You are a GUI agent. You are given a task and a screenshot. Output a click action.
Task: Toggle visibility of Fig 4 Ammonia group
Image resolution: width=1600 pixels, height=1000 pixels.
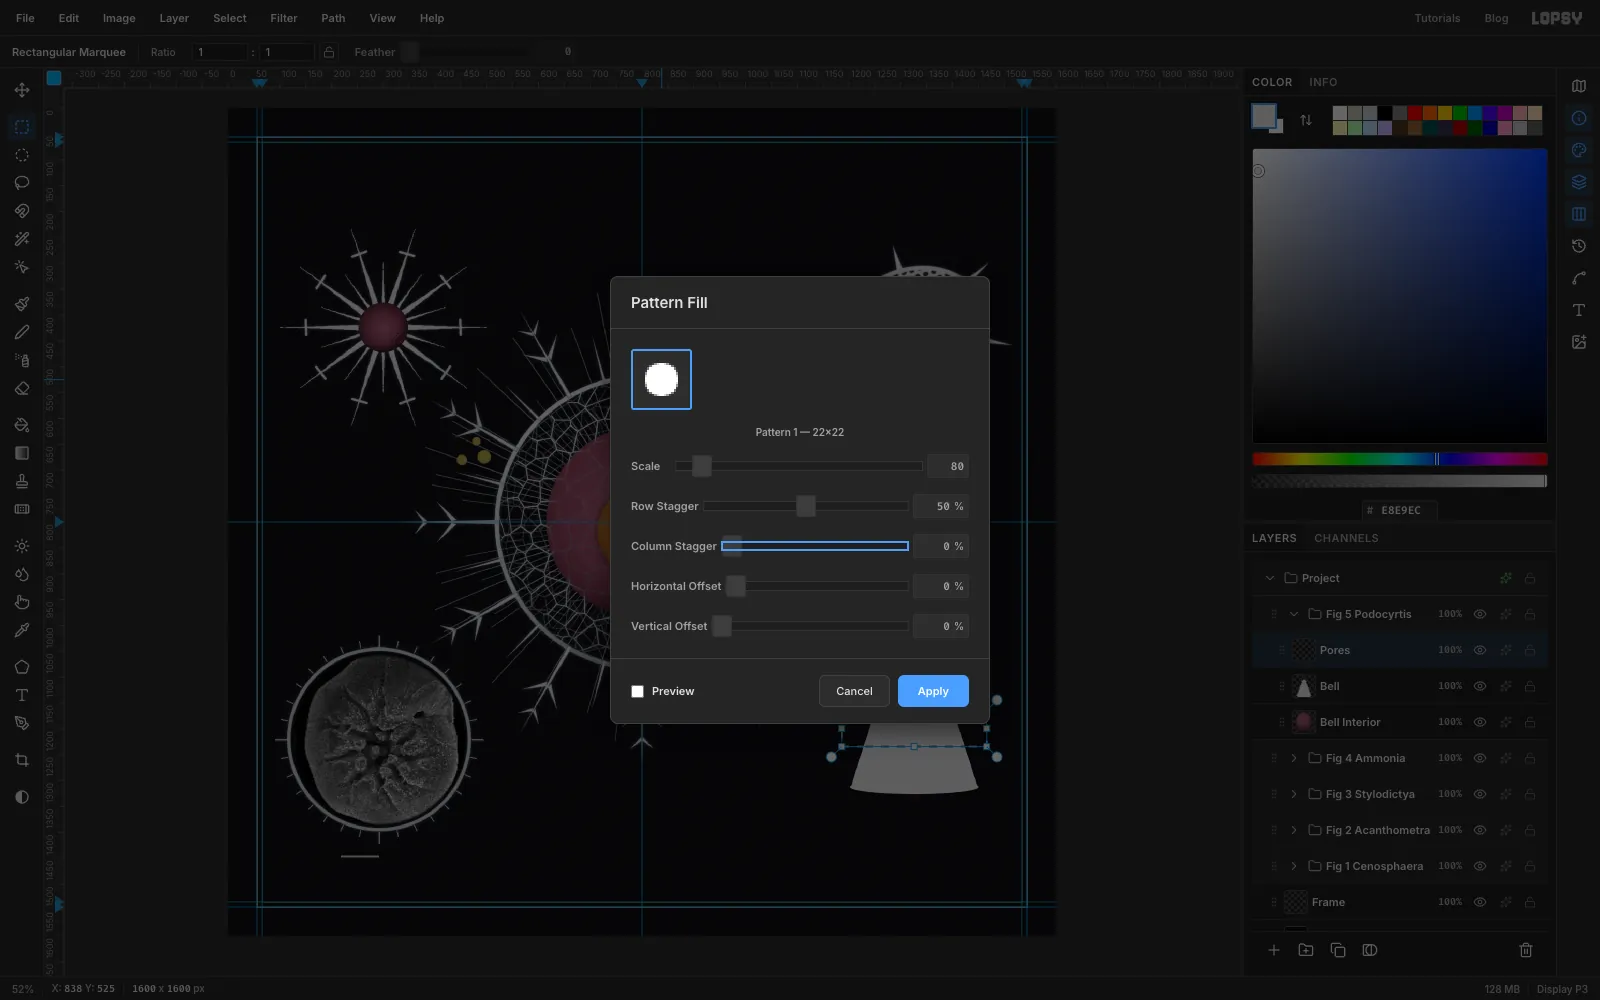pyautogui.click(x=1480, y=758)
